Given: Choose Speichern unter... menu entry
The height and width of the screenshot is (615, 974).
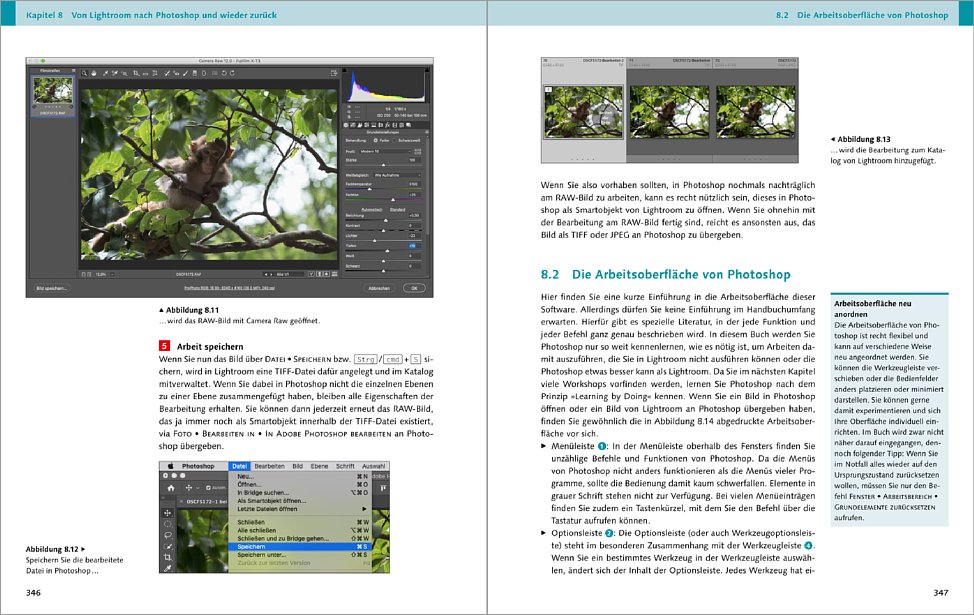Looking at the screenshot, I should 299,555.
